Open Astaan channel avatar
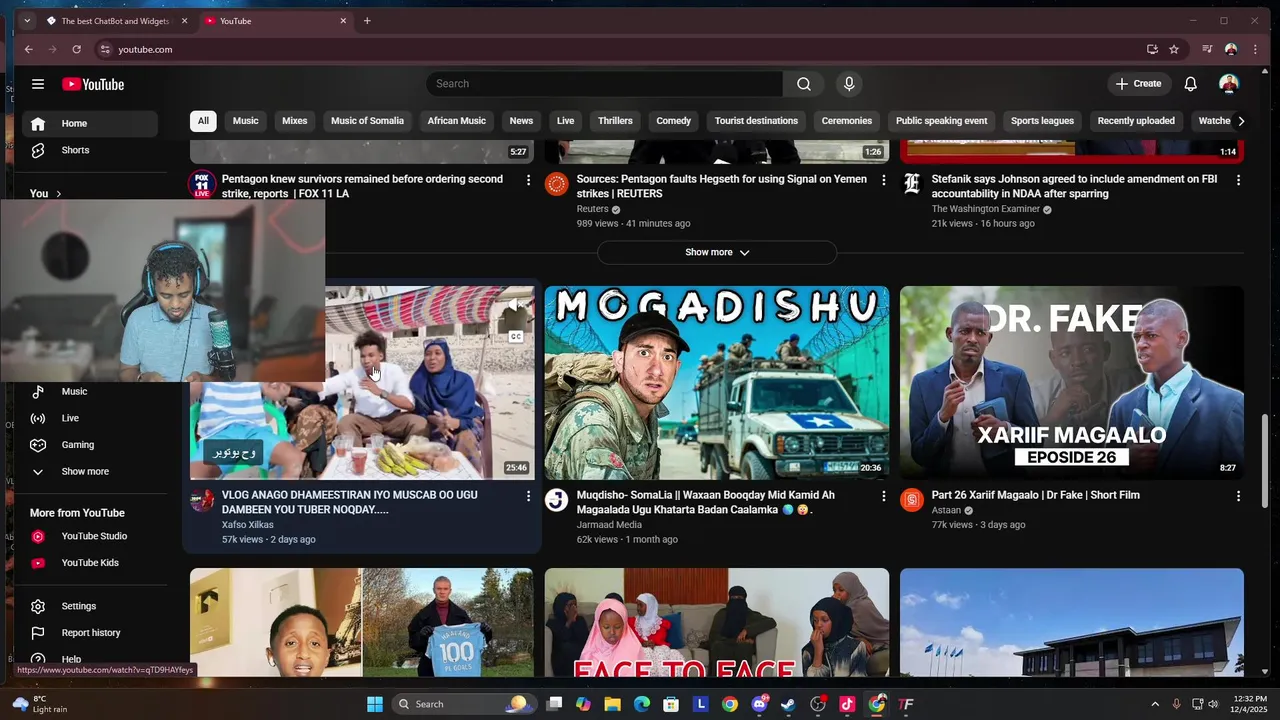The image size is (1280, 720). point(911,500)
